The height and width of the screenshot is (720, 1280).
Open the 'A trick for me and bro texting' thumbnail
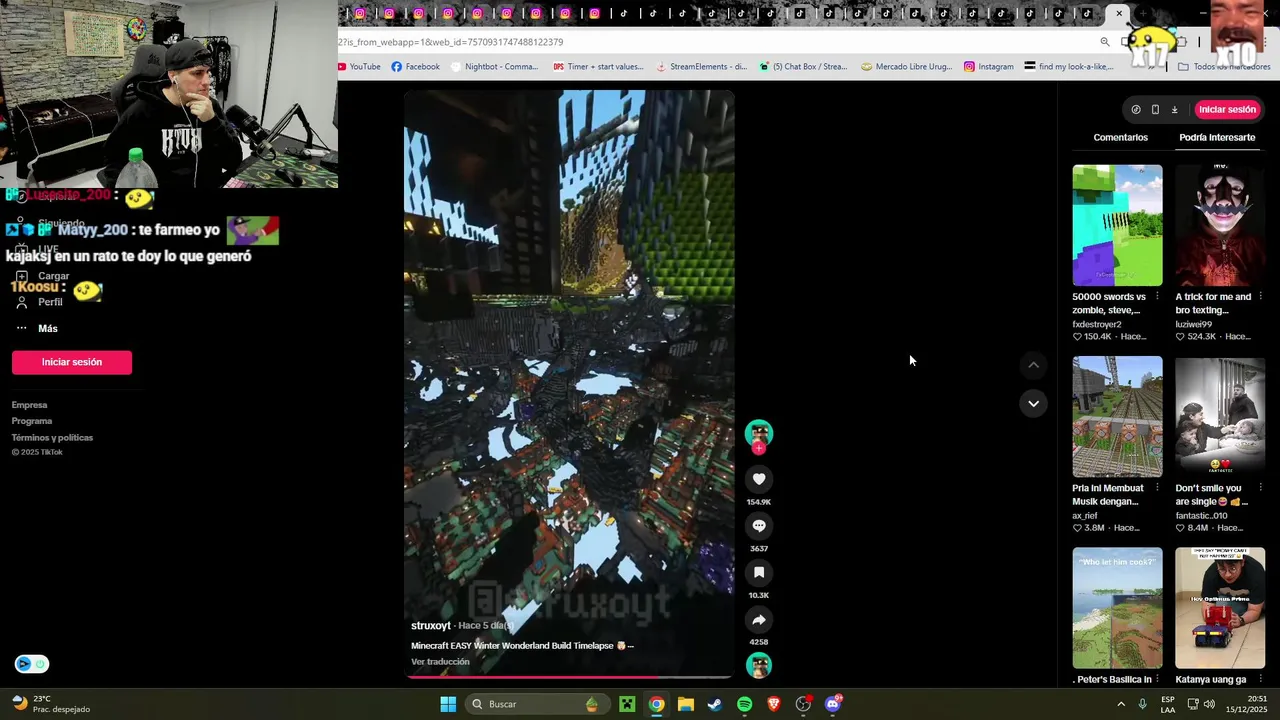pyautogui.click(x=1220, y=225)
